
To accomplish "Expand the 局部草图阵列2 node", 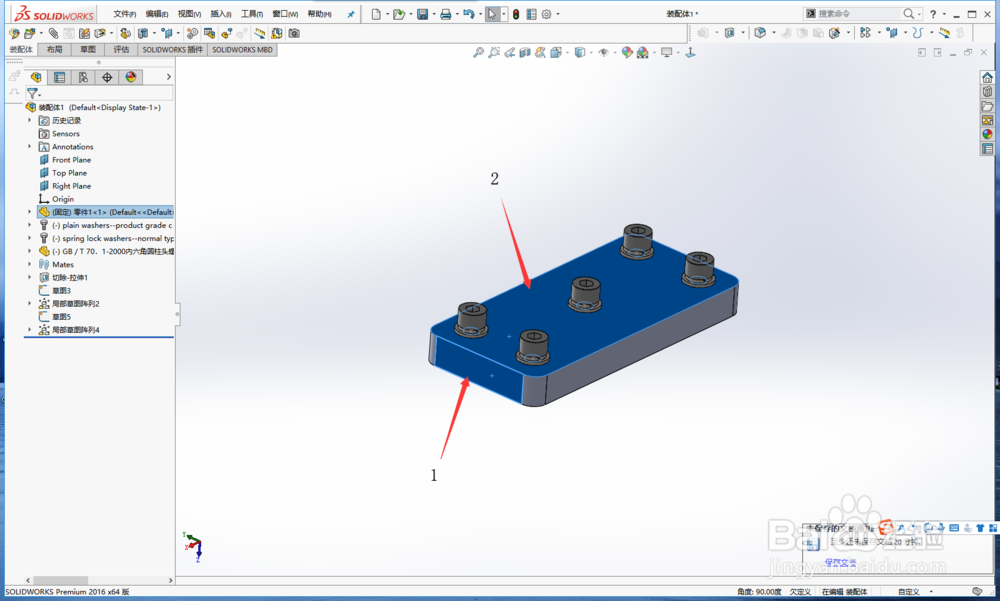I will click(x=29, y=303).
